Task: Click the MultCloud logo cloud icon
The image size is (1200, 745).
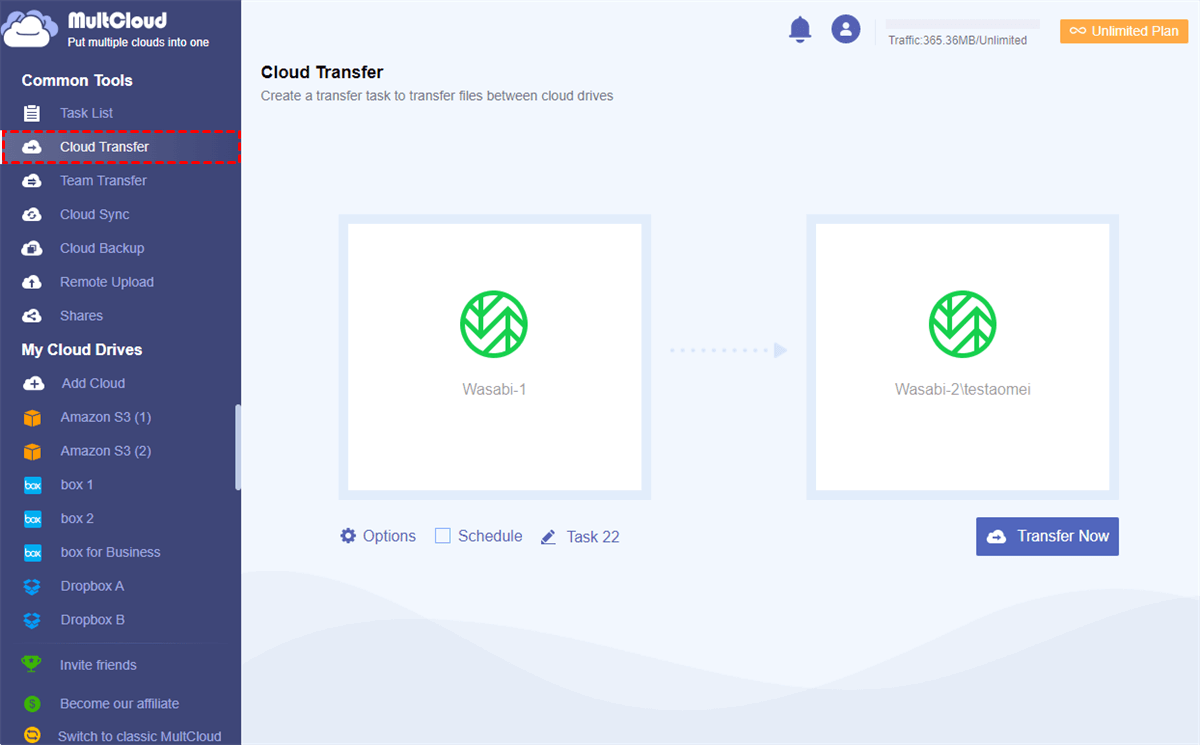Action: (30, 28)
